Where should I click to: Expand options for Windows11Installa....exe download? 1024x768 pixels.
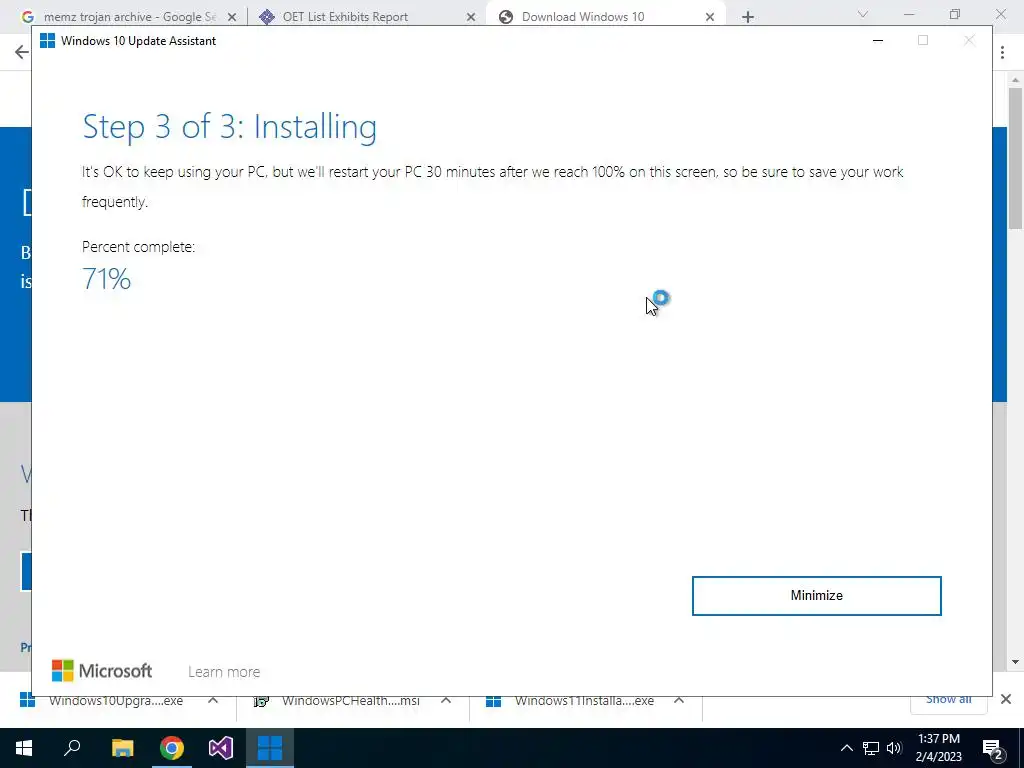[679, 701]
